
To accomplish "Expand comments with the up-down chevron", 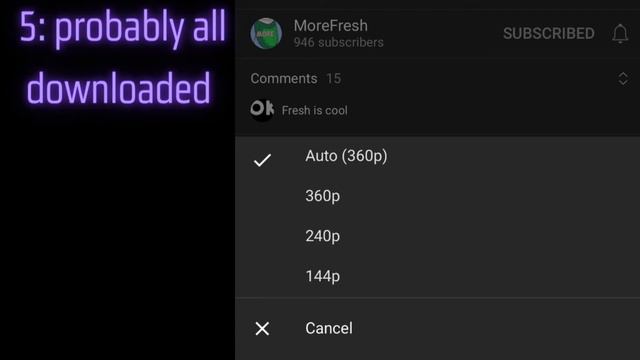I will [x=623, y=78].
